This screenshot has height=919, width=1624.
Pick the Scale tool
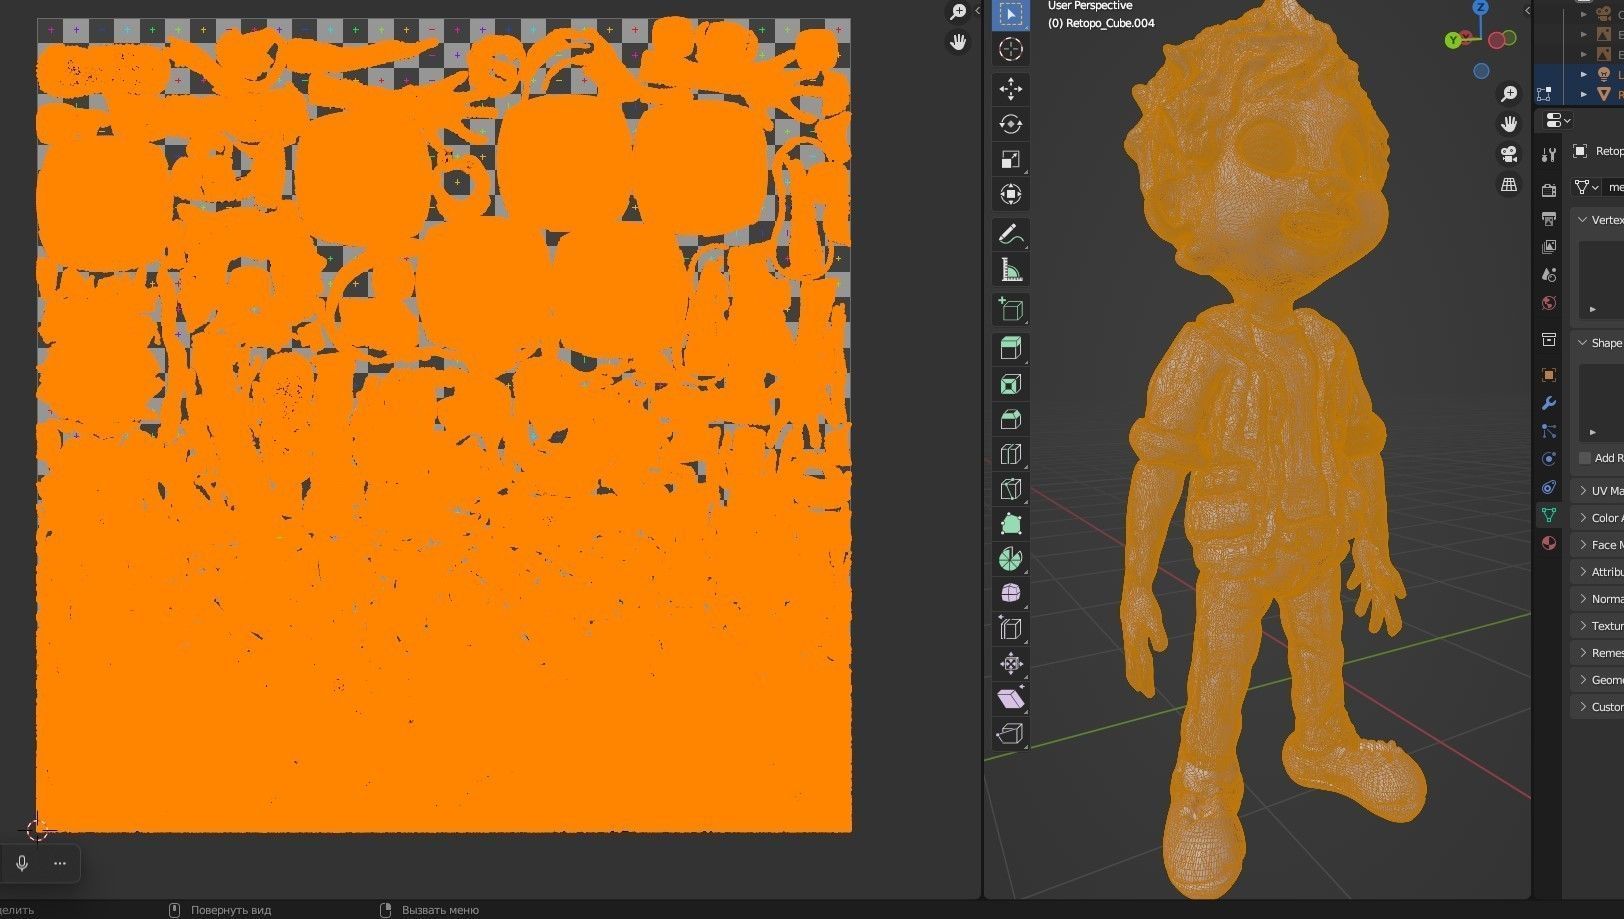click(1011, 159)
